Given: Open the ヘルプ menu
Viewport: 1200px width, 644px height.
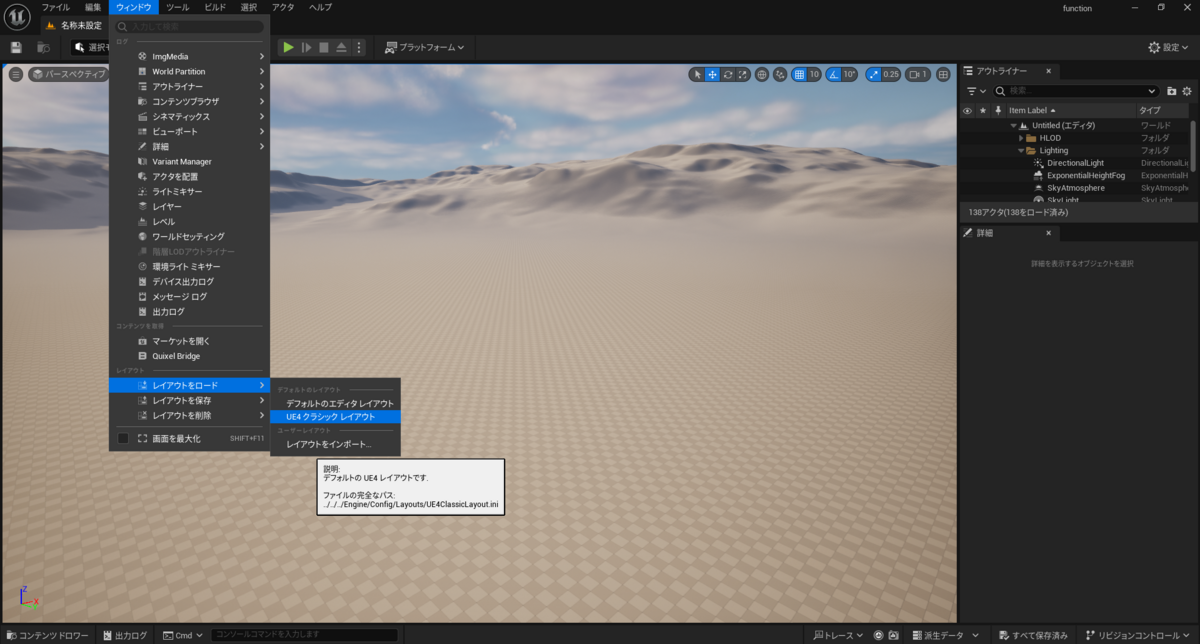Looking at the screenshot, I should pos(320,7).
